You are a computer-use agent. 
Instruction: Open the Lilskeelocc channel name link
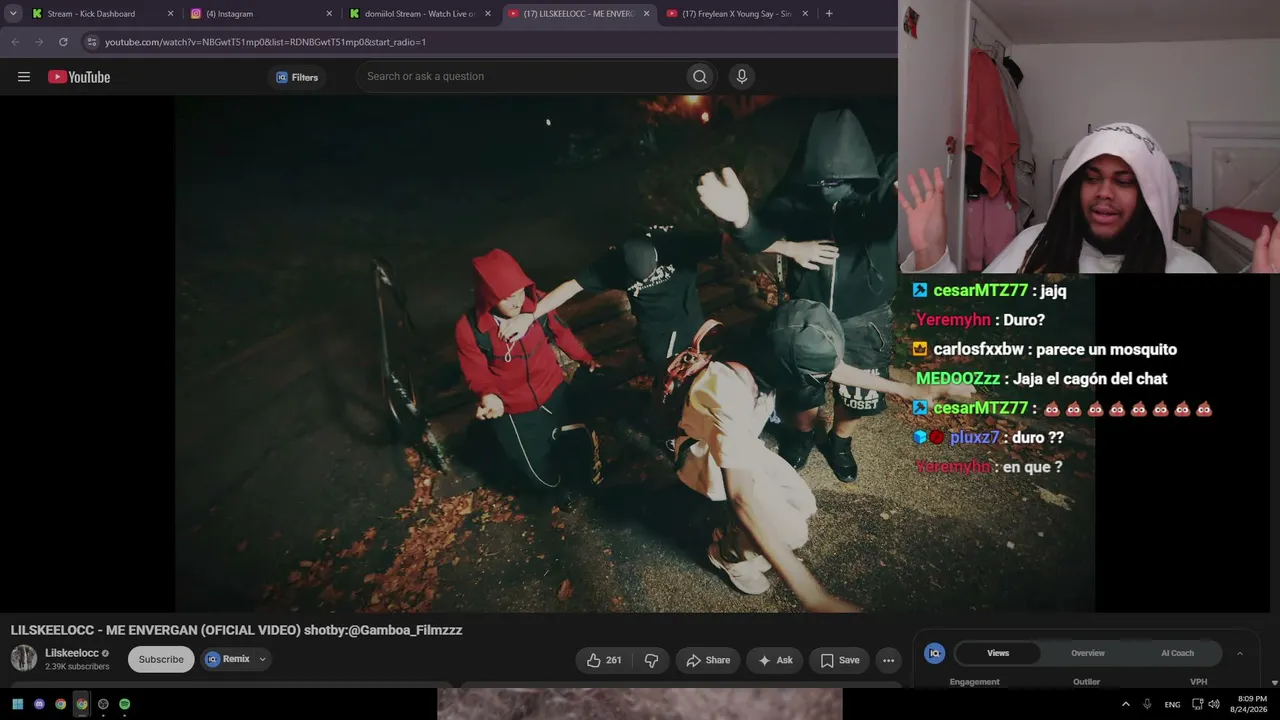coord(72,653)
